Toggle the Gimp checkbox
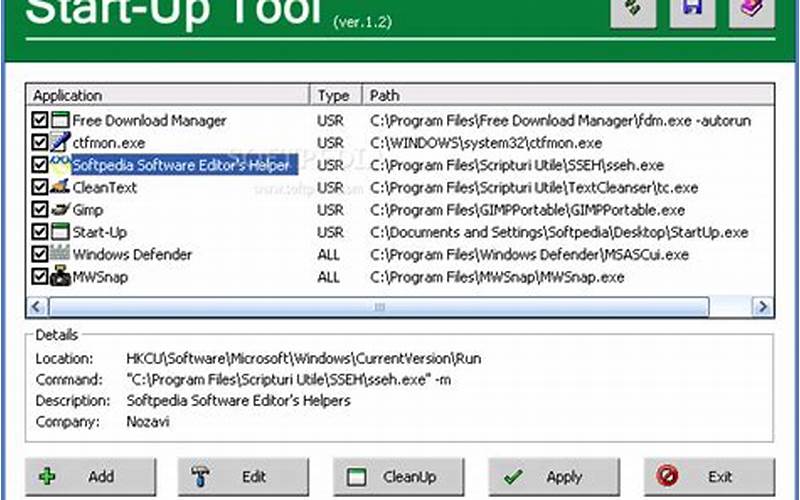The height and width of the screenshot is (500, 800). point(39,210)
